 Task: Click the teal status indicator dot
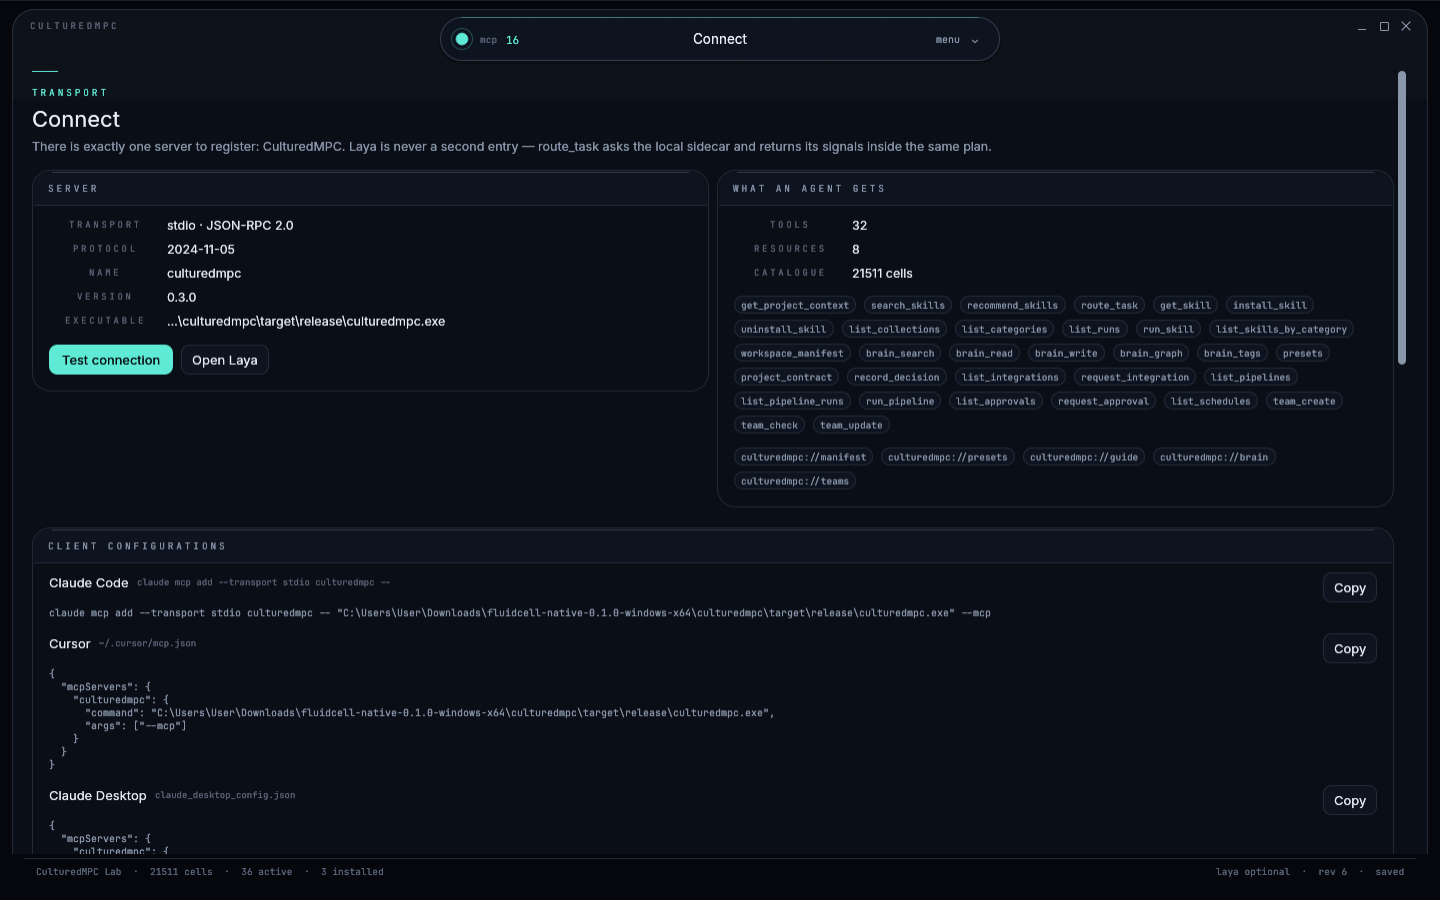(462, 39)
